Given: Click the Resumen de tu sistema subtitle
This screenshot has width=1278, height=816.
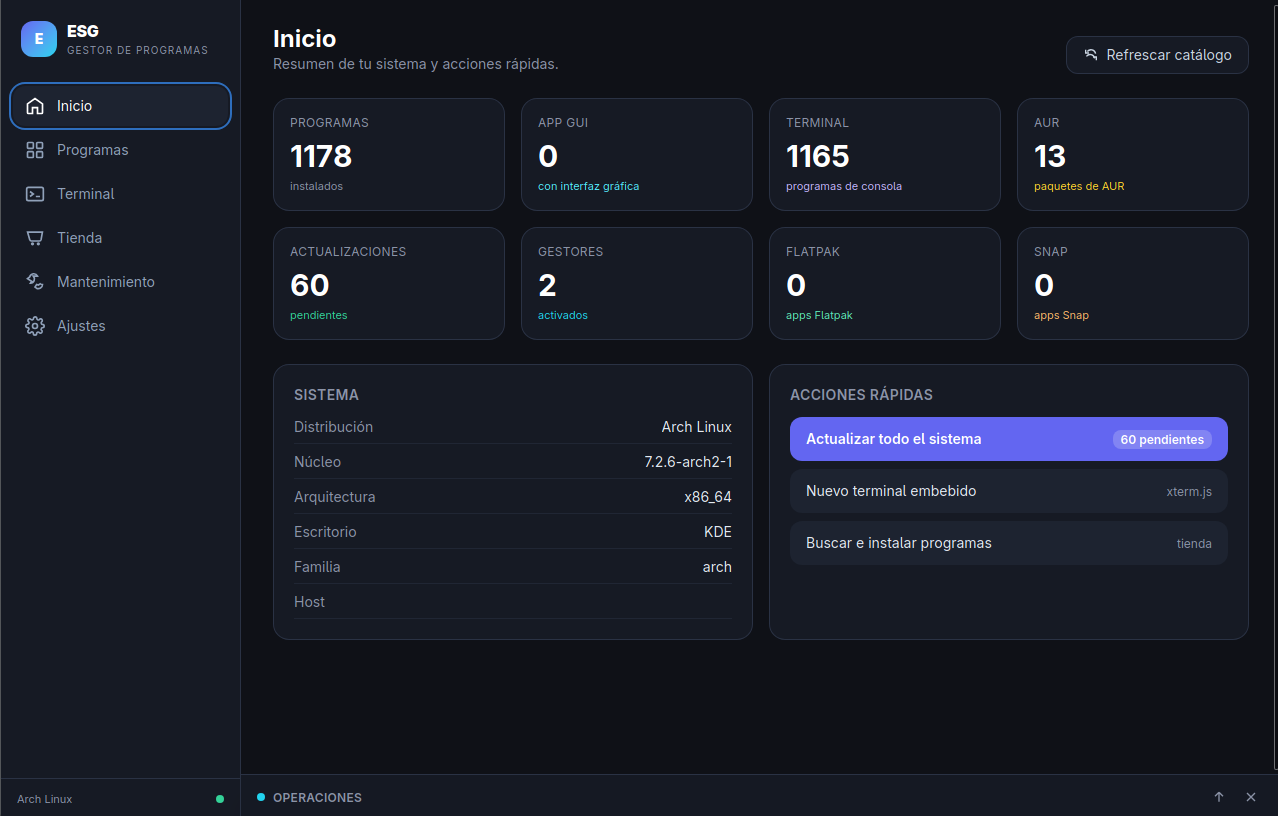Looking at the screenshot, I should tap(416, 64).
